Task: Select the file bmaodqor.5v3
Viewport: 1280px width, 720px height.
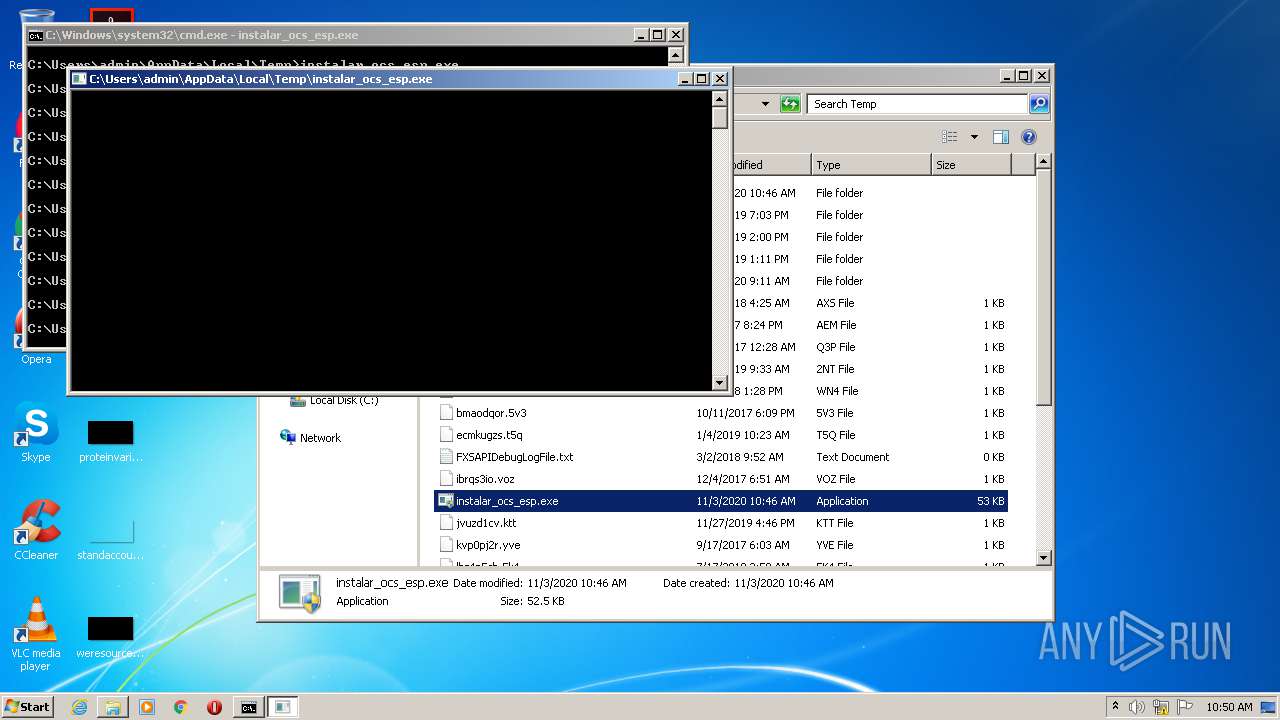Action: 491,413
